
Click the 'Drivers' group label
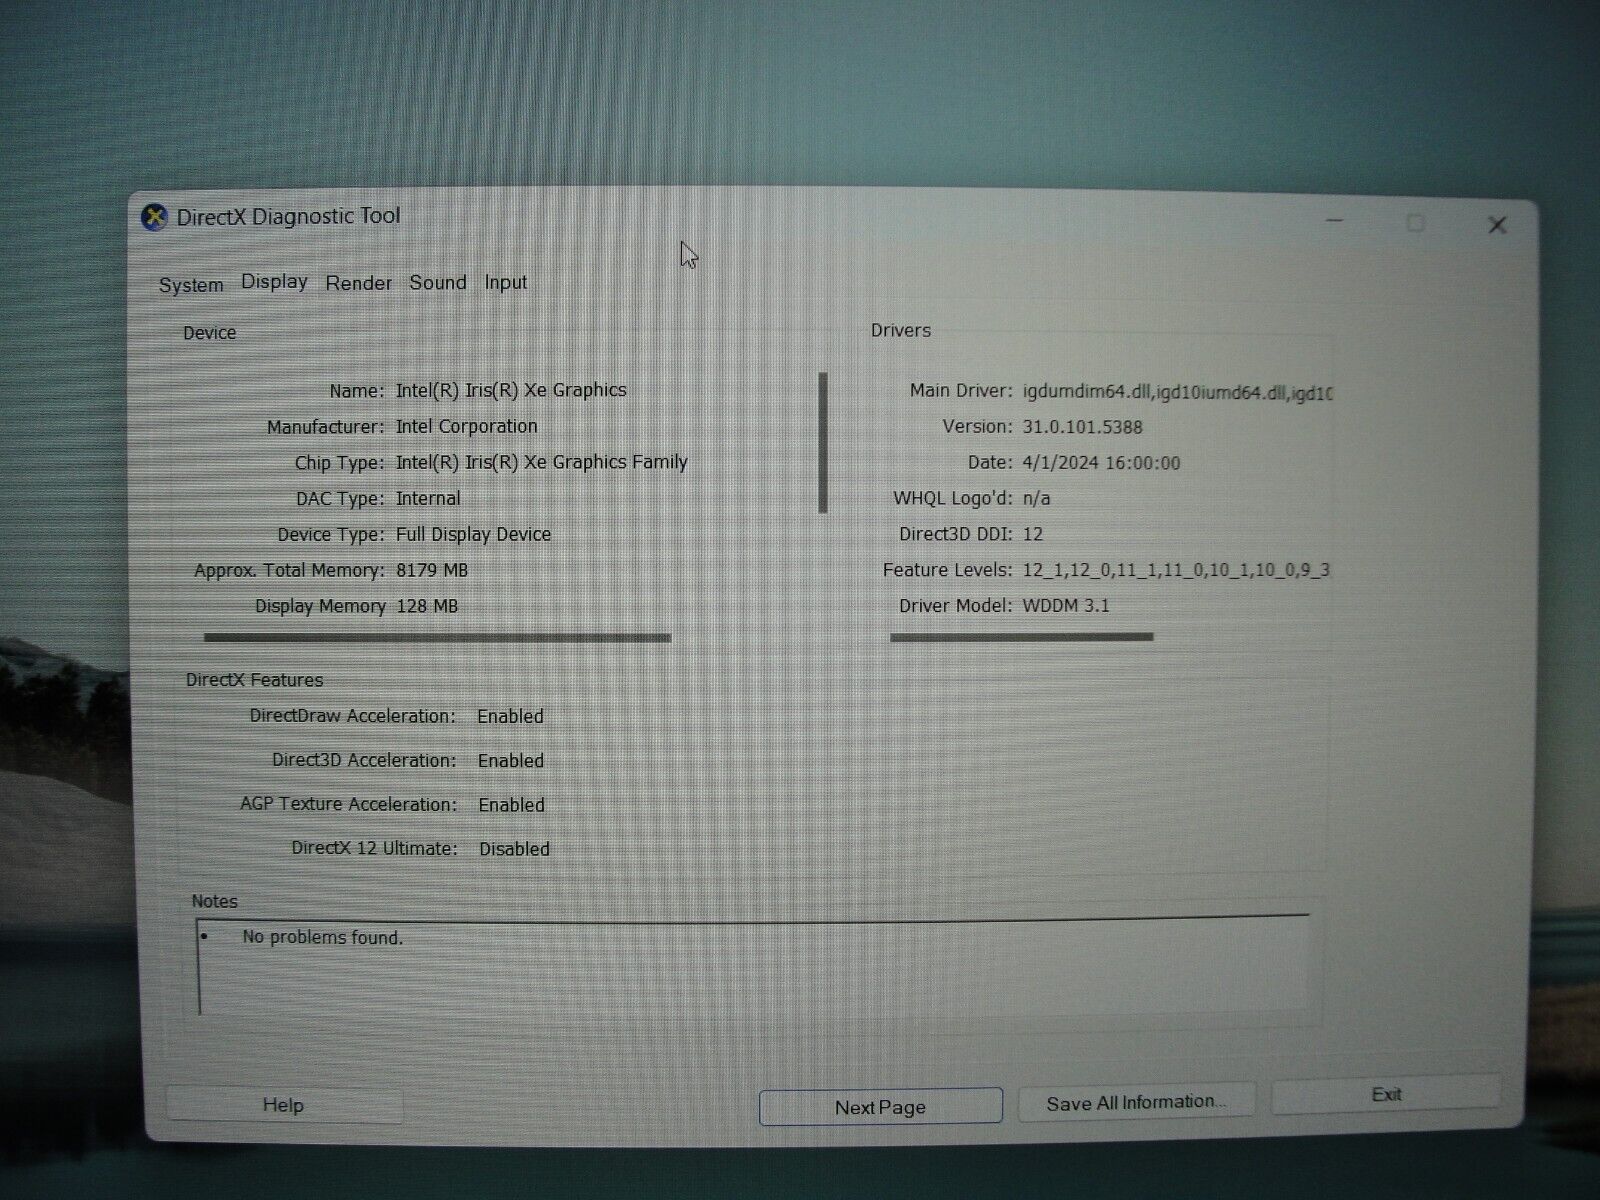[900, 330]
